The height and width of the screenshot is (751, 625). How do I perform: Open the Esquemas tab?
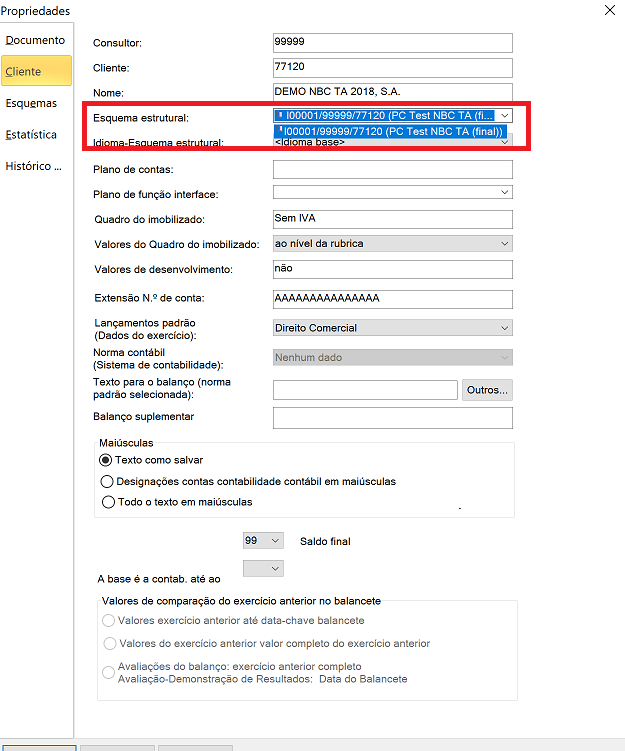tap(32, 103)
